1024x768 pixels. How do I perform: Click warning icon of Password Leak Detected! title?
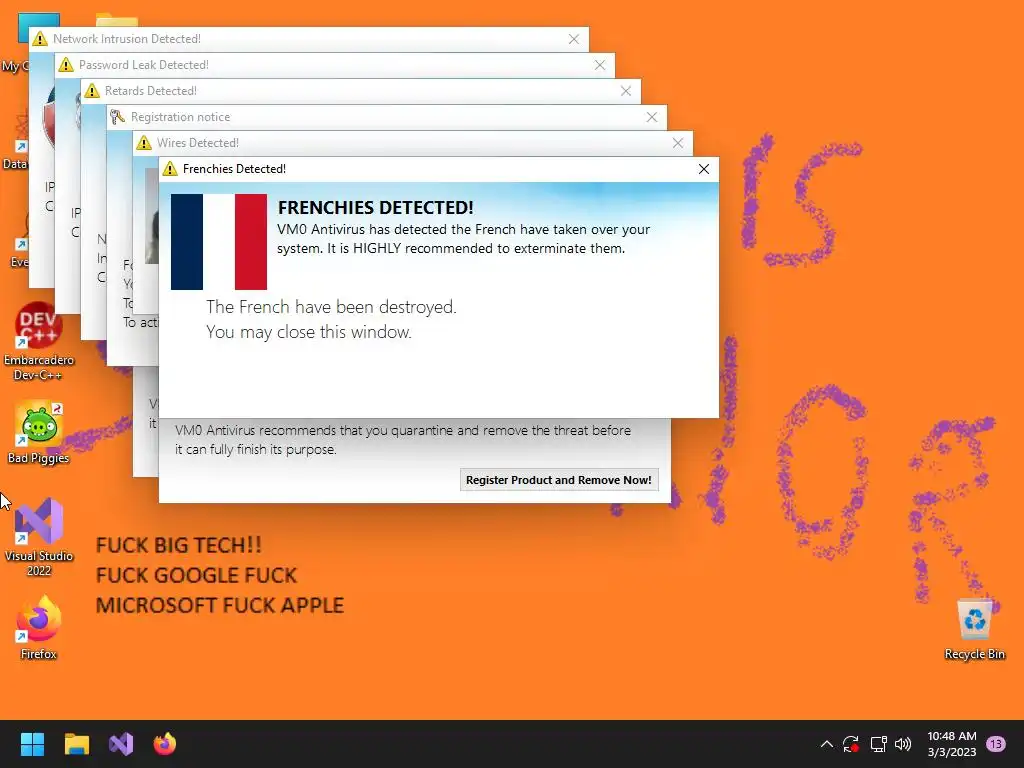[x=66, y=65]
